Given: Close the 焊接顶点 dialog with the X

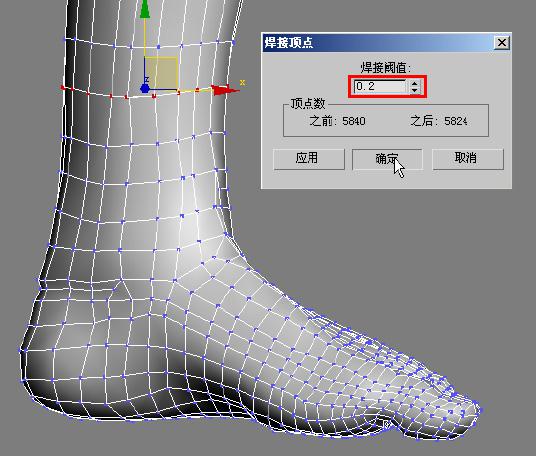Looking at the screenshot, I should click(502, 43).
